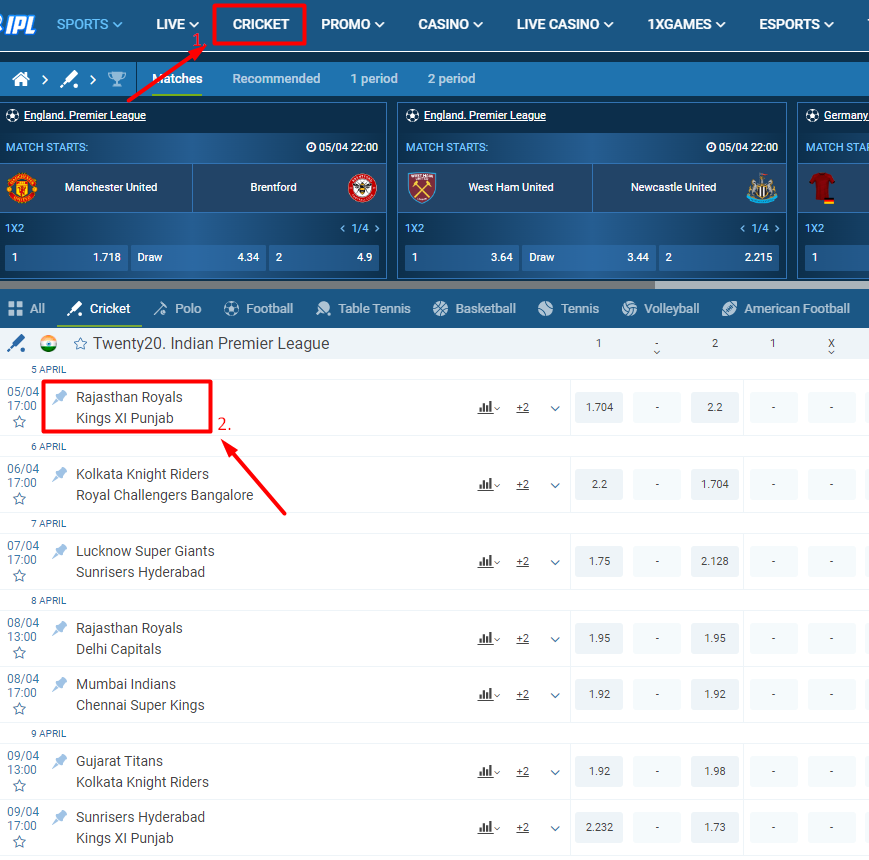Open the Twenty20 Indian Premier League title
The width and height of the screenshot is (869, 860).
coord(211,344)
